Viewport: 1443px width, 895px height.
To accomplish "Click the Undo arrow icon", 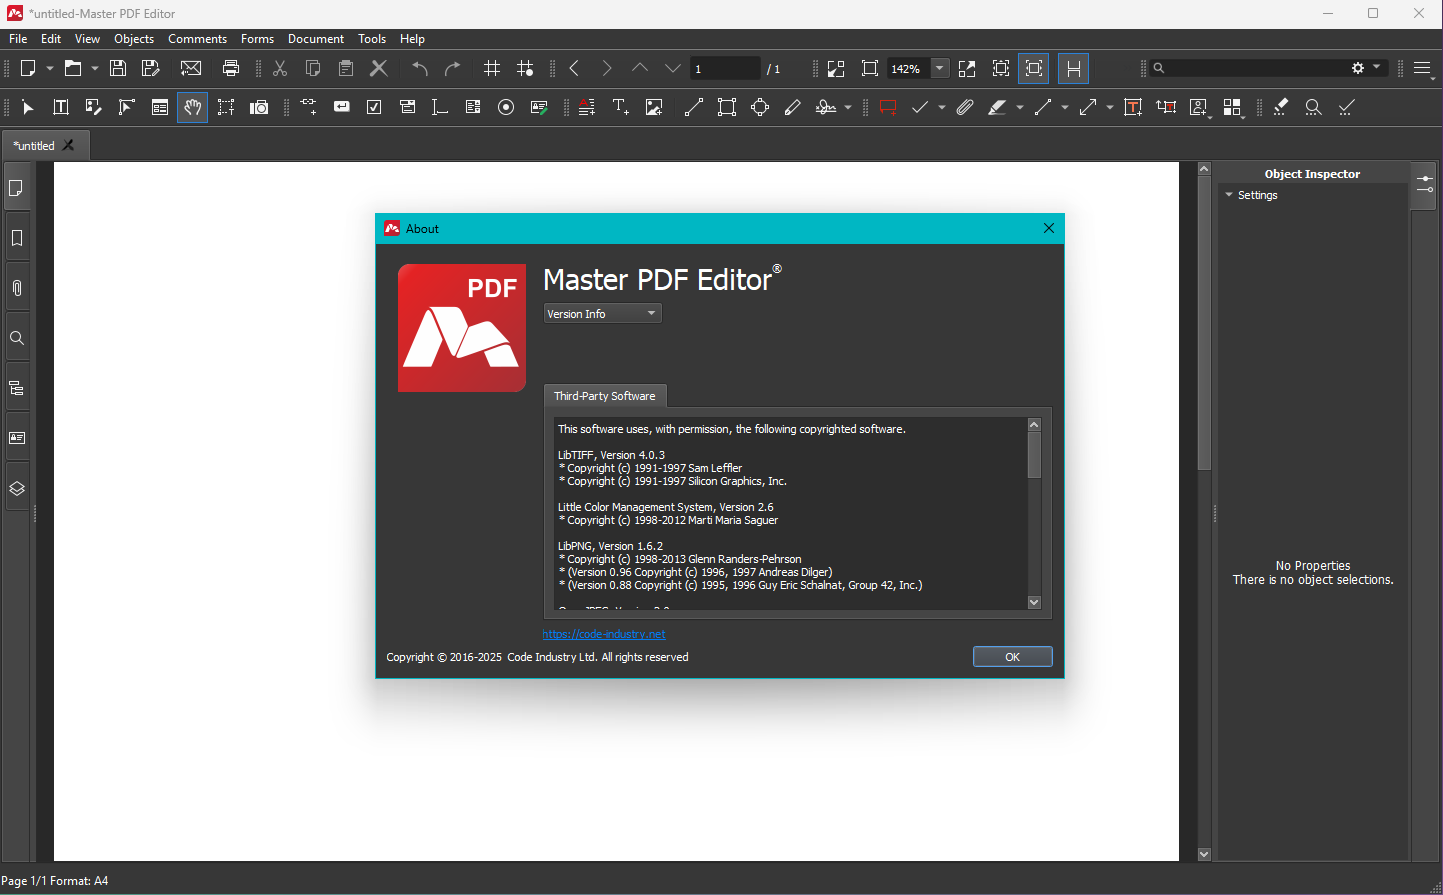I will [420, 68].
